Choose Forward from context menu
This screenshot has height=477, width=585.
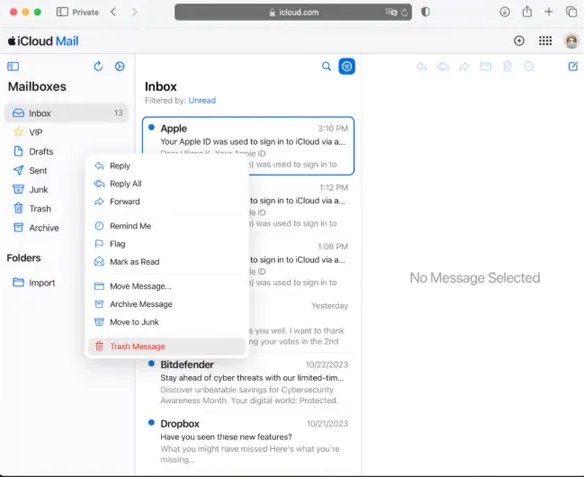(167, 201)
